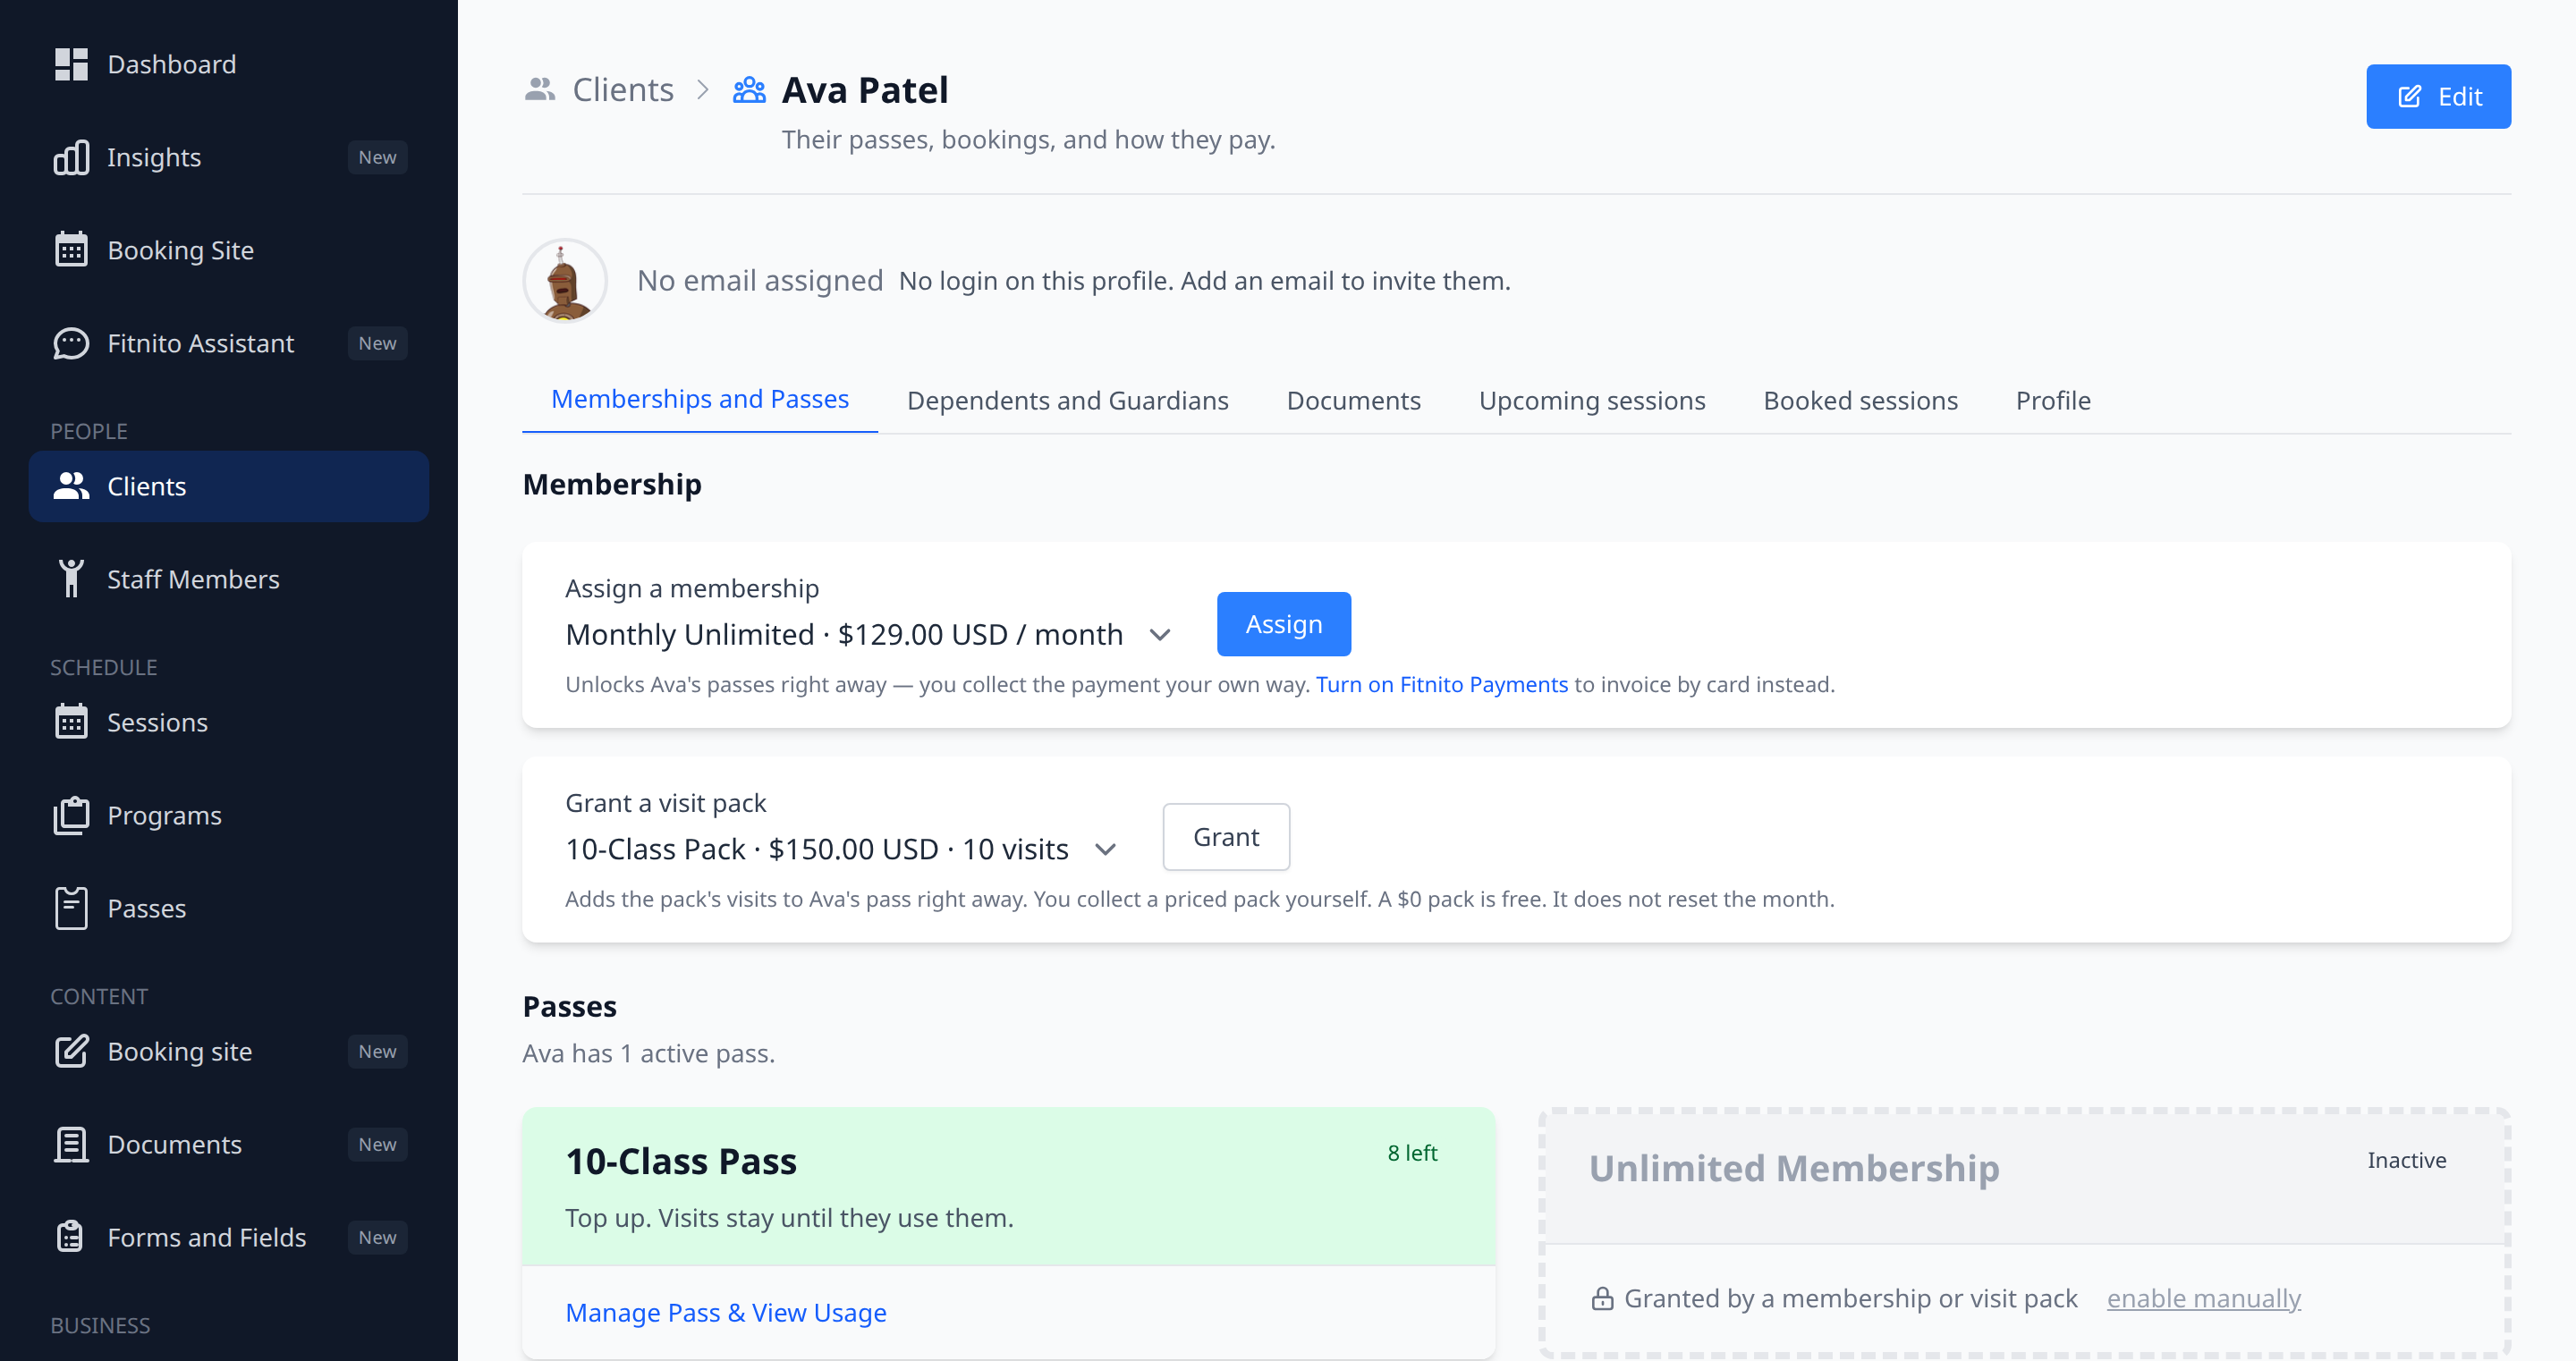The height and width of the screenshot is (1361, 2576).
Task: Open the 10-Class Pack visit pack dropdown
Action: 841,849
